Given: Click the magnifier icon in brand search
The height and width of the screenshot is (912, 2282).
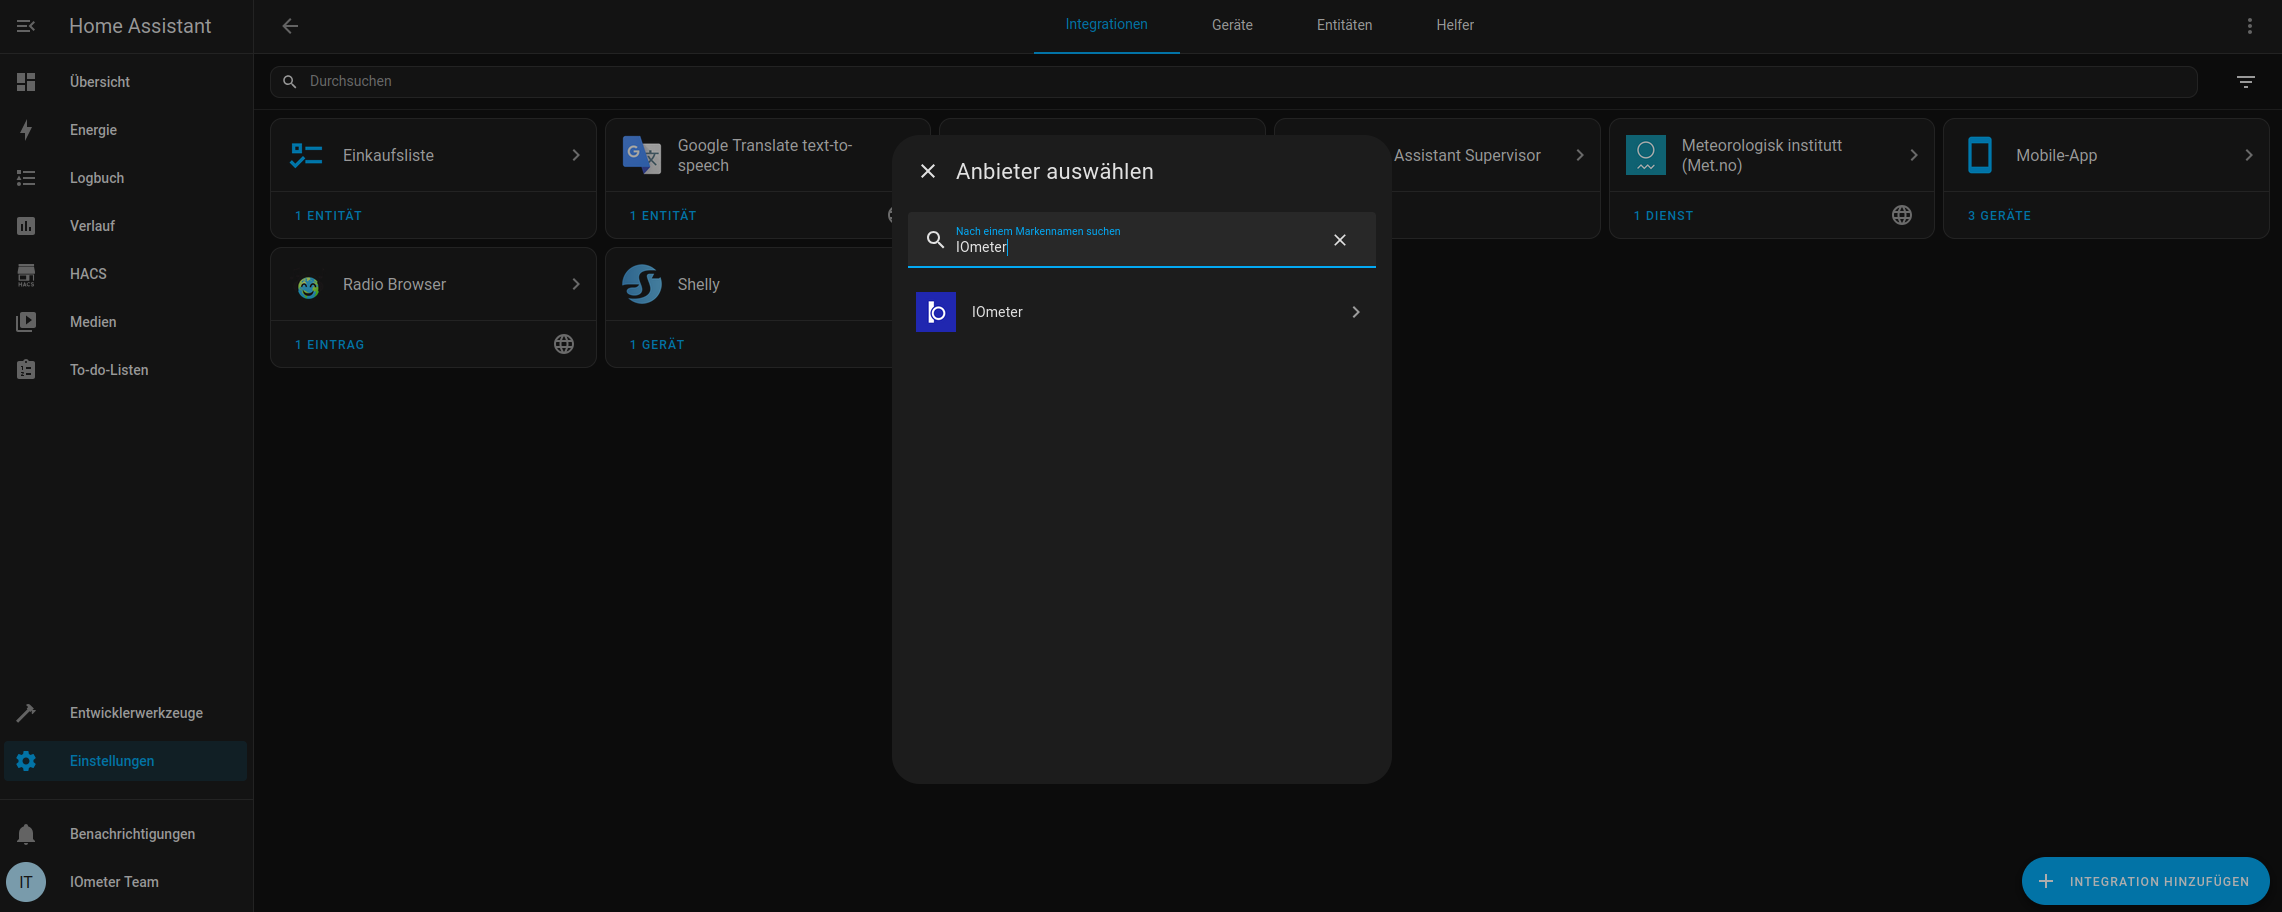Looking at the screenshot, I should [935, 240].
